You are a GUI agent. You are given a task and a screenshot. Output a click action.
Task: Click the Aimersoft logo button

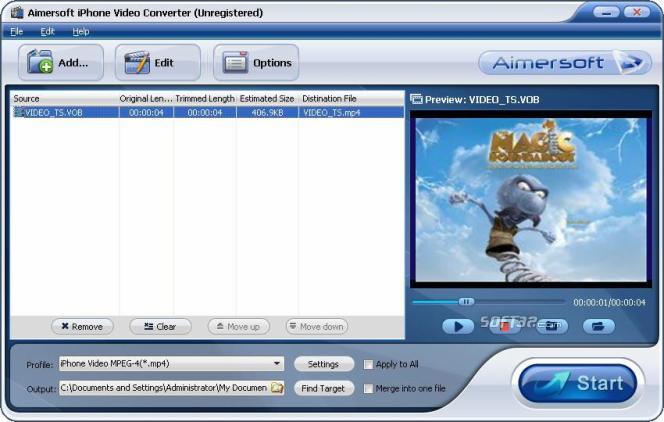(565, 63)
